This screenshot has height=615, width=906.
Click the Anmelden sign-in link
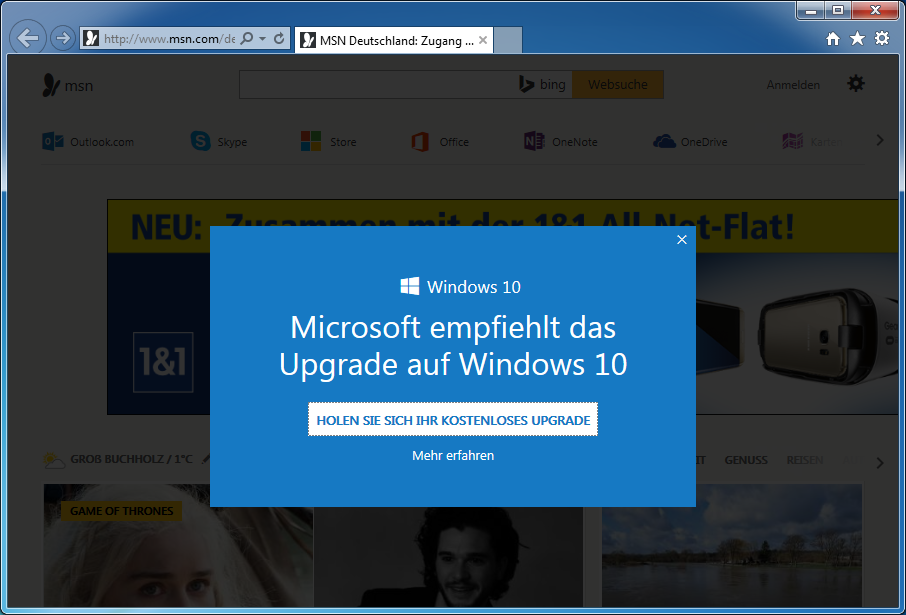(x=793, y=85)
